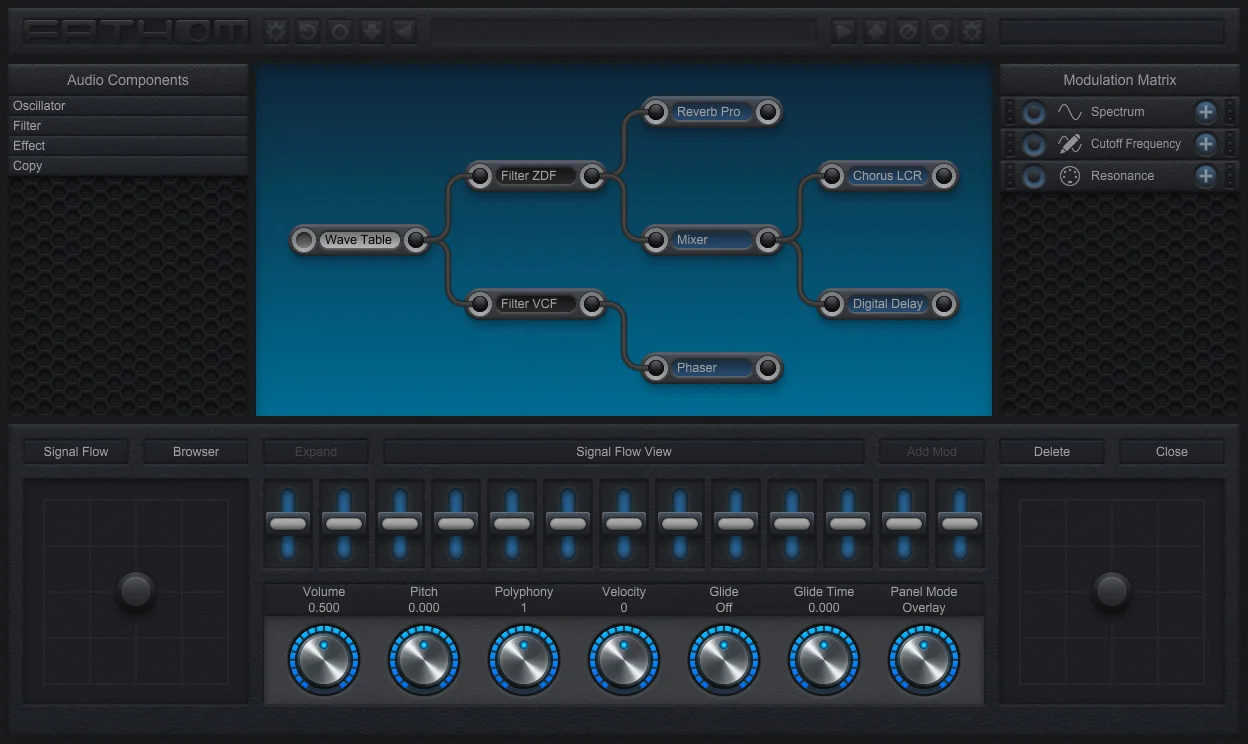Click the Volume knob
1248x744 pixels.
click(x=324, y=660)
